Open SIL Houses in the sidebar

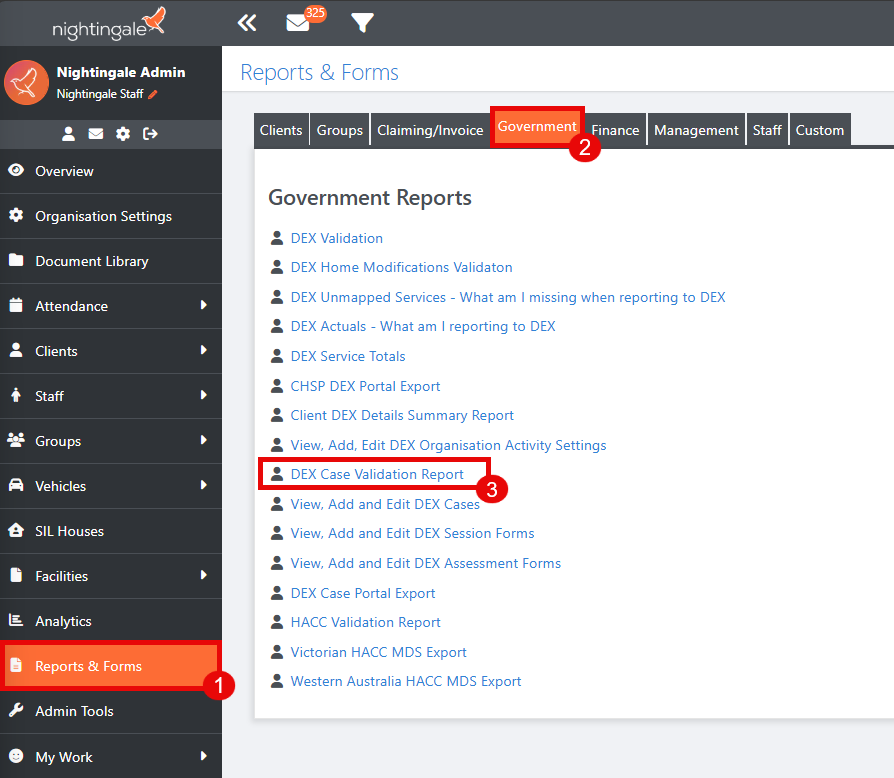pos(111,531)
